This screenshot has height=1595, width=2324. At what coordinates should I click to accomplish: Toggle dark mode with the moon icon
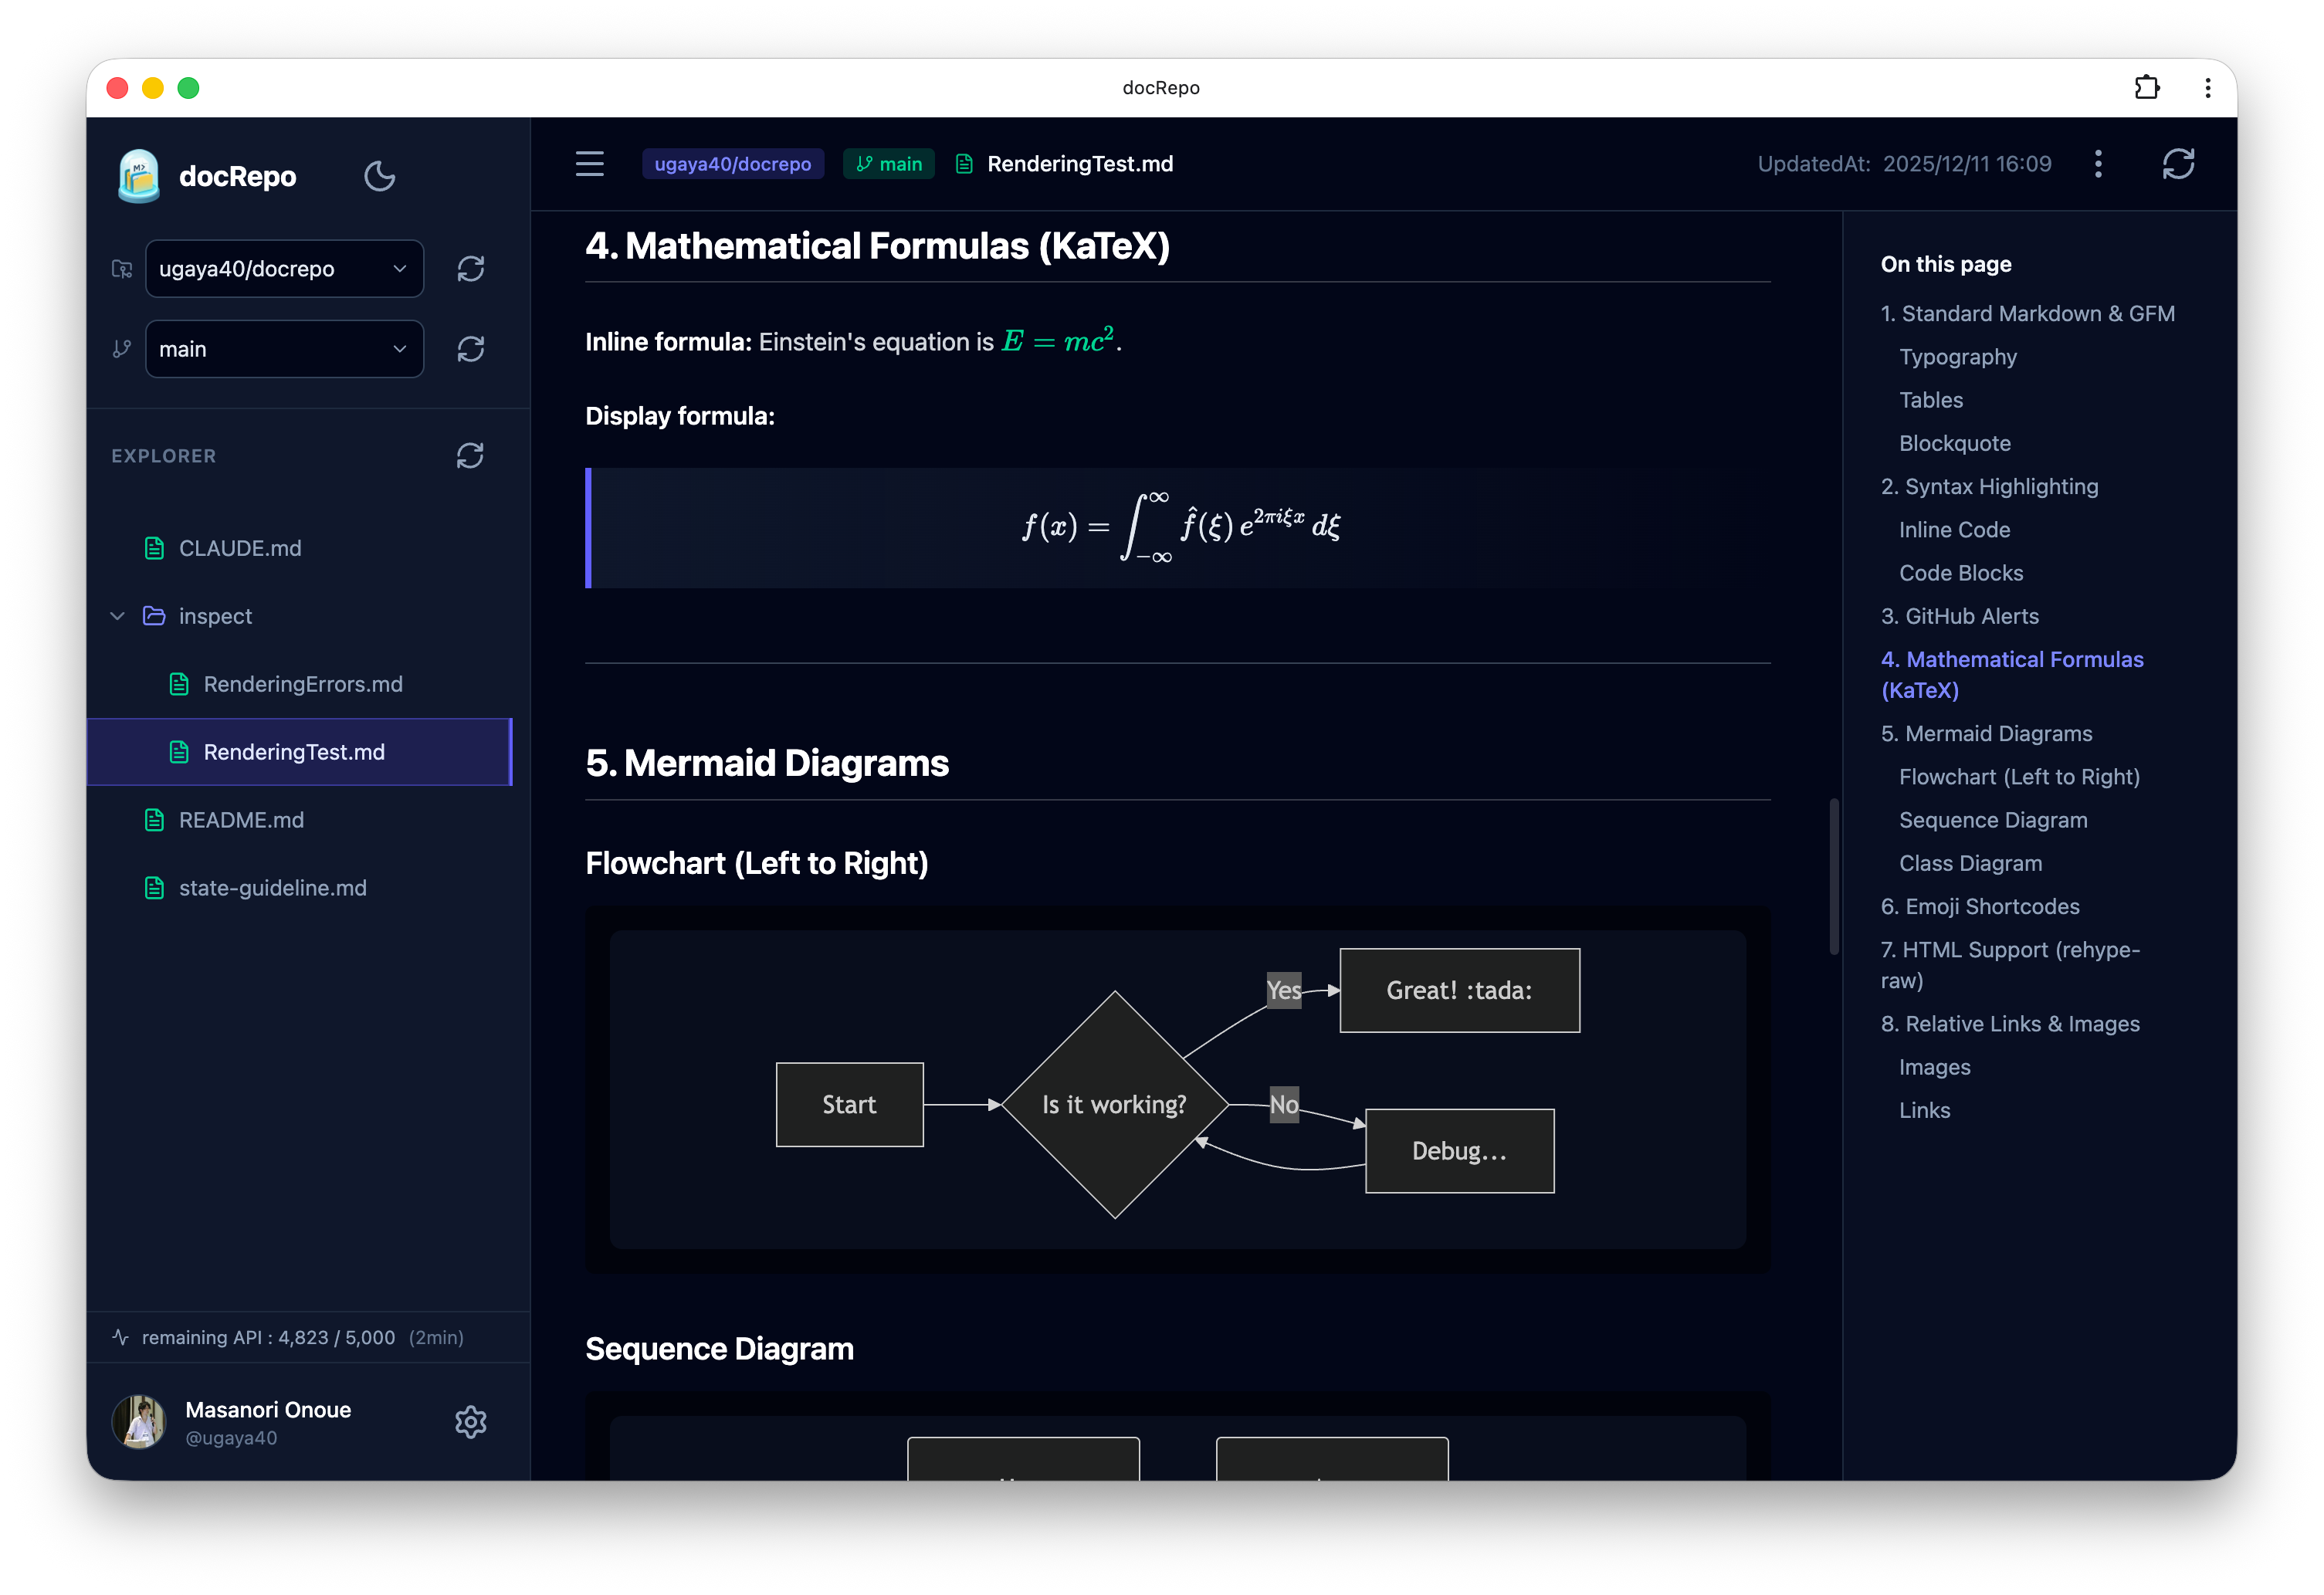[380, 176]
